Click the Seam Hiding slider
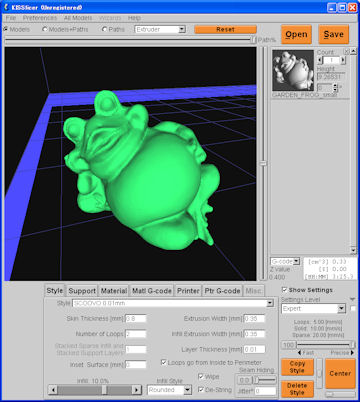Image resolution: width=360 pixels, height=402 pixels. (265, 380)
